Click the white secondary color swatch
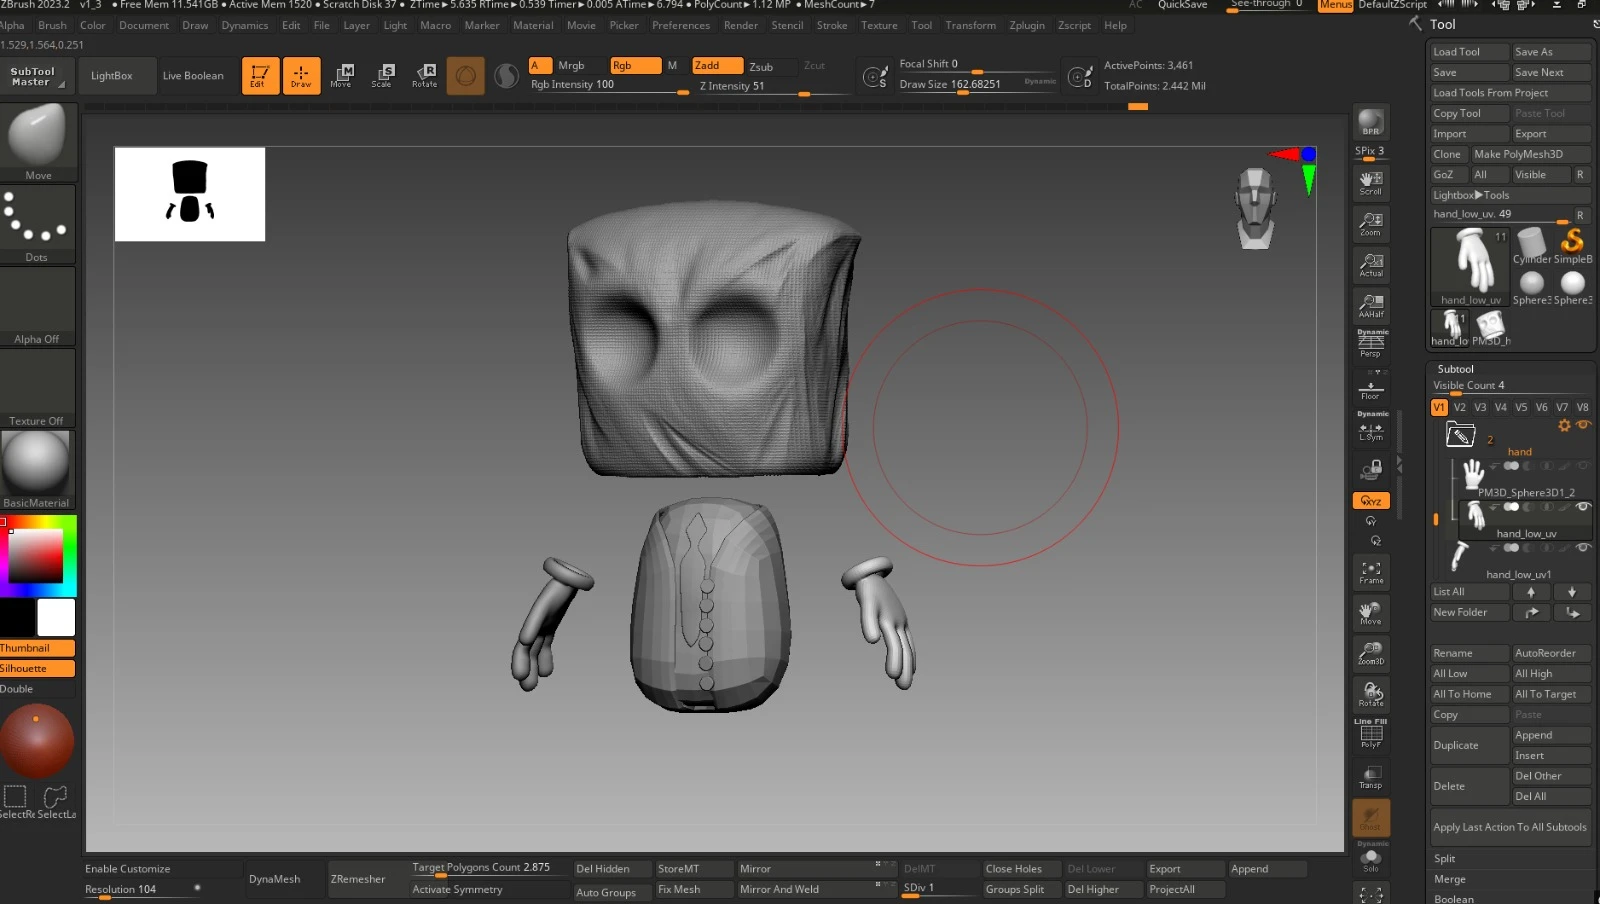1600x904 pixels. pyautogui.click(x=56, y=617)
